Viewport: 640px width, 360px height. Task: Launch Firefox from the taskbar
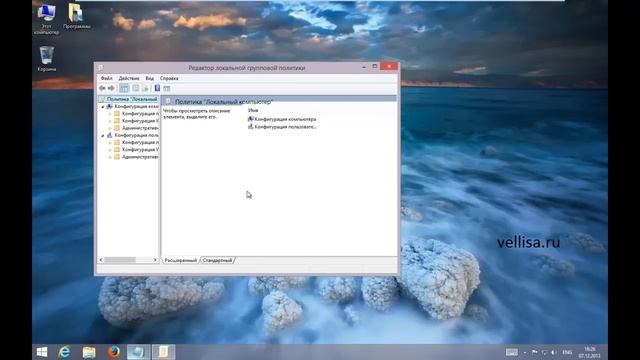(x=114, y=352)
